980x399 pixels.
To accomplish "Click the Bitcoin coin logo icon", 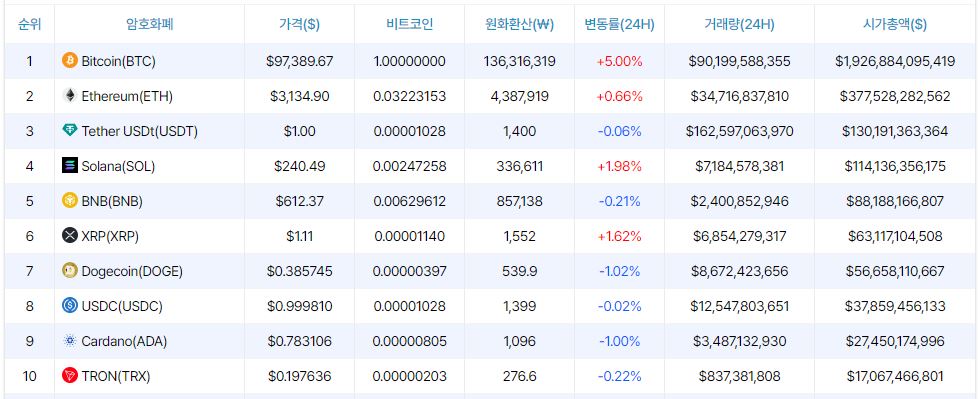I will click(x=70, y=61).
